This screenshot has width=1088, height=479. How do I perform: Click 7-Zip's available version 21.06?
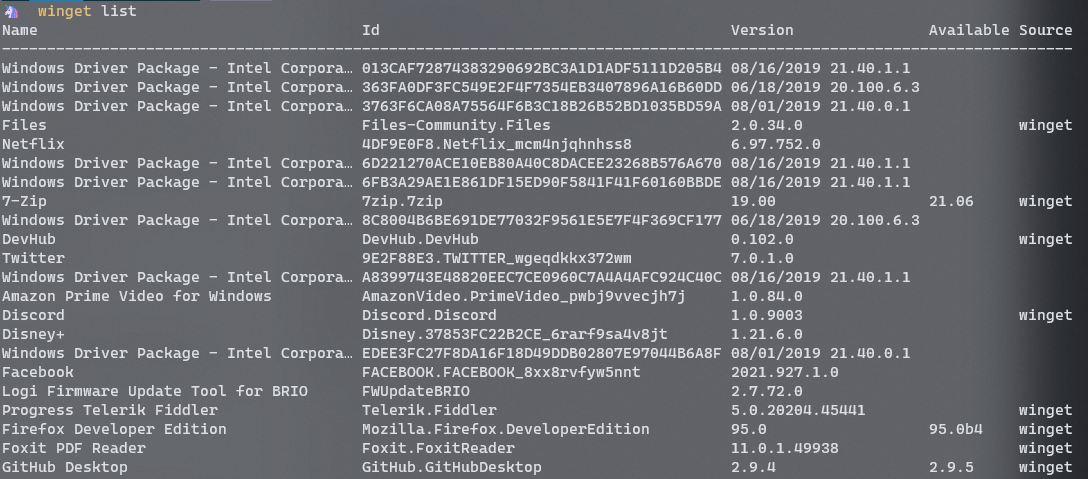click(951, 201)
